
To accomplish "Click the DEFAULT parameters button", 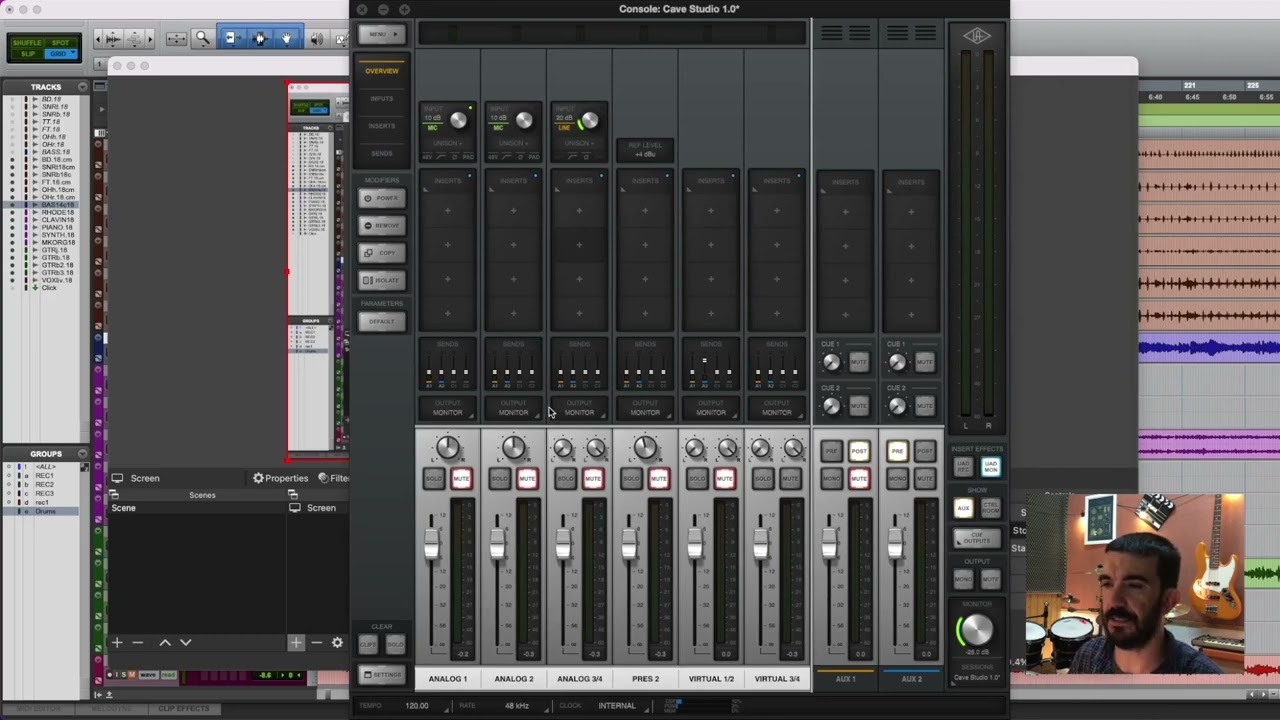I will point(381,321).
